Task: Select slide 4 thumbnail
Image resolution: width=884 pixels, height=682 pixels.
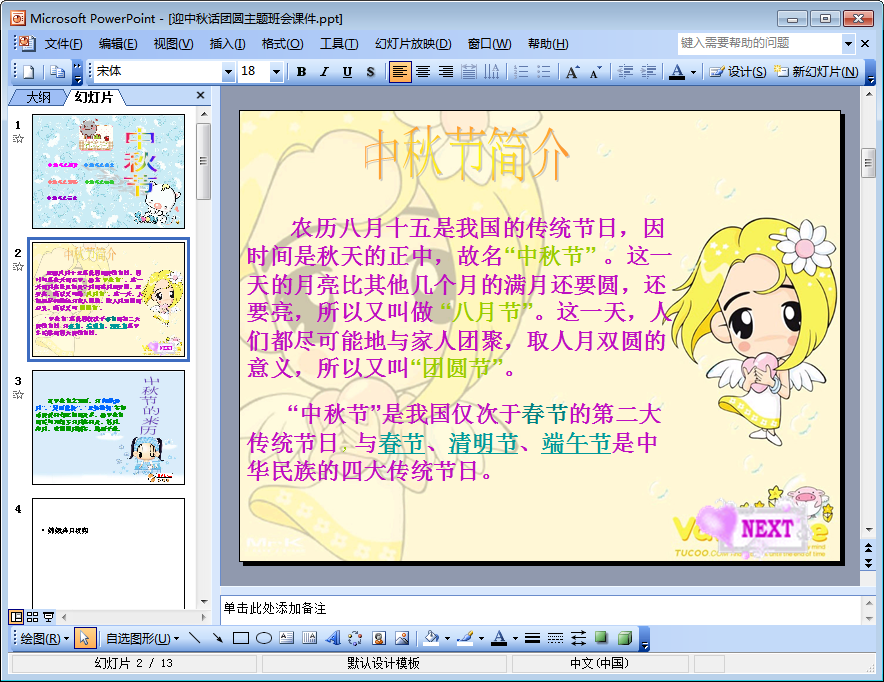Action: click(x=108, y=553)
